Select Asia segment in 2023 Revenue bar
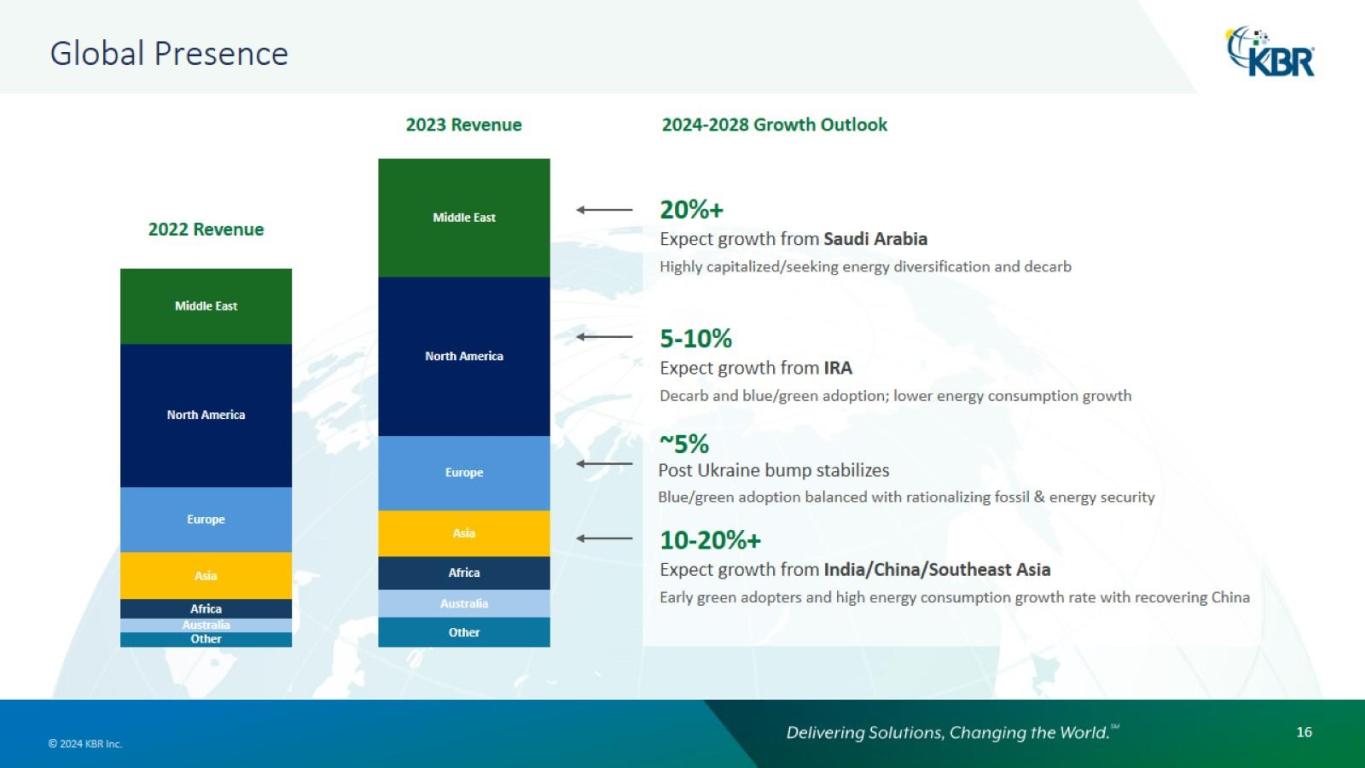 click(x=464, y=533)
